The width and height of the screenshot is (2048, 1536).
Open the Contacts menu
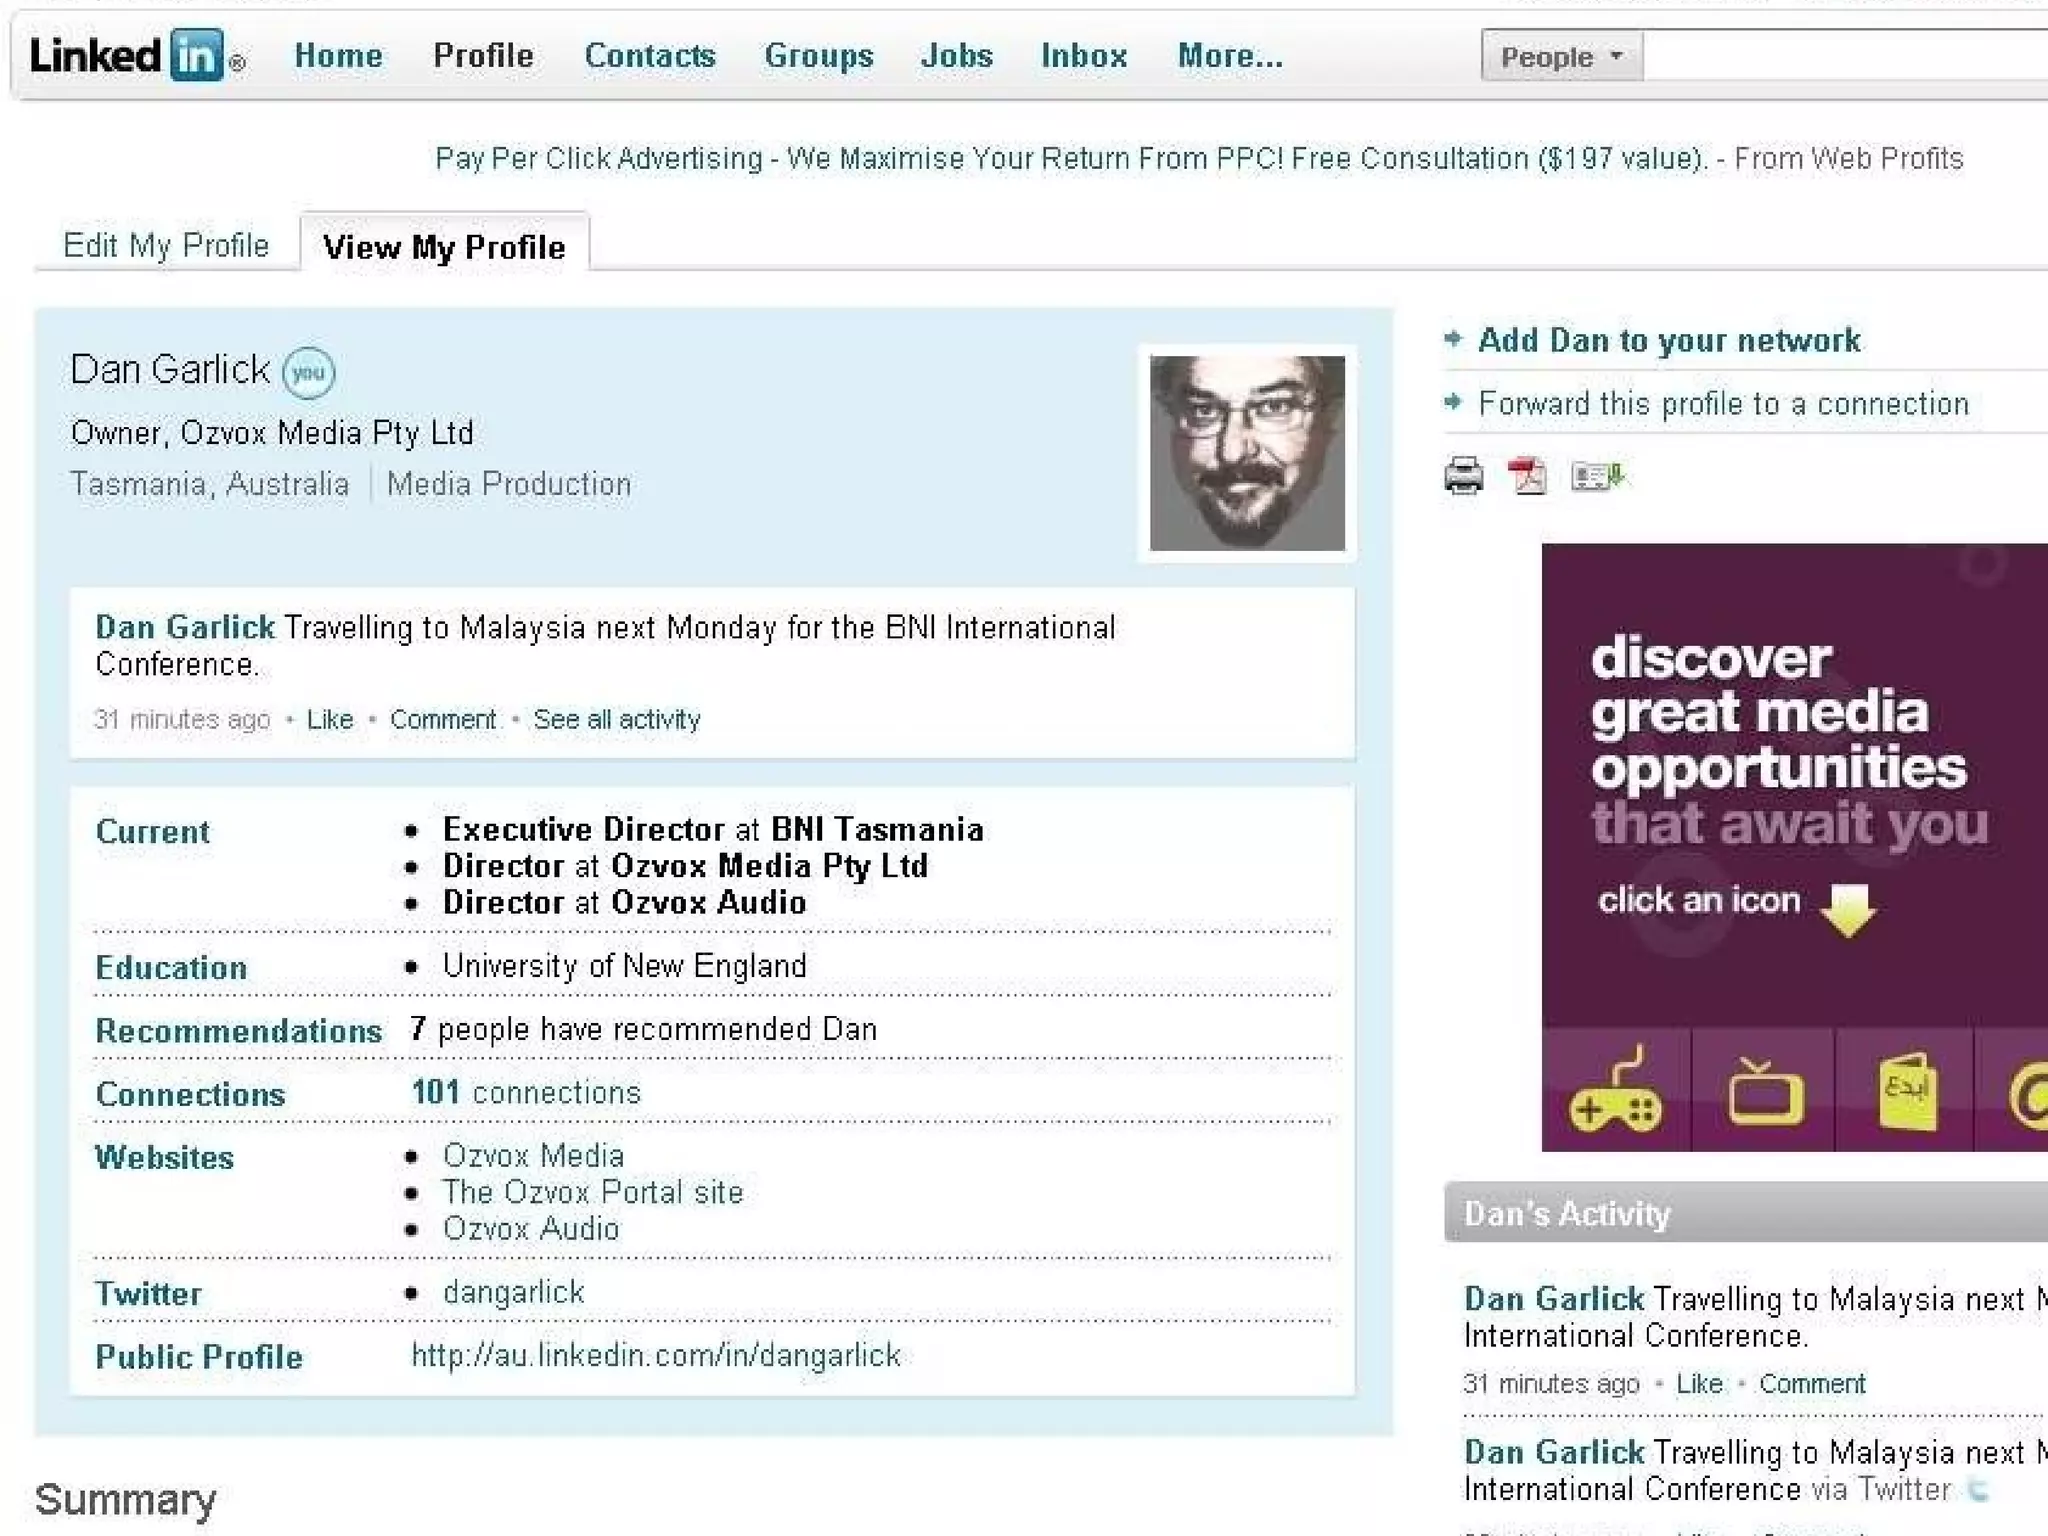[x=650, y=56]
